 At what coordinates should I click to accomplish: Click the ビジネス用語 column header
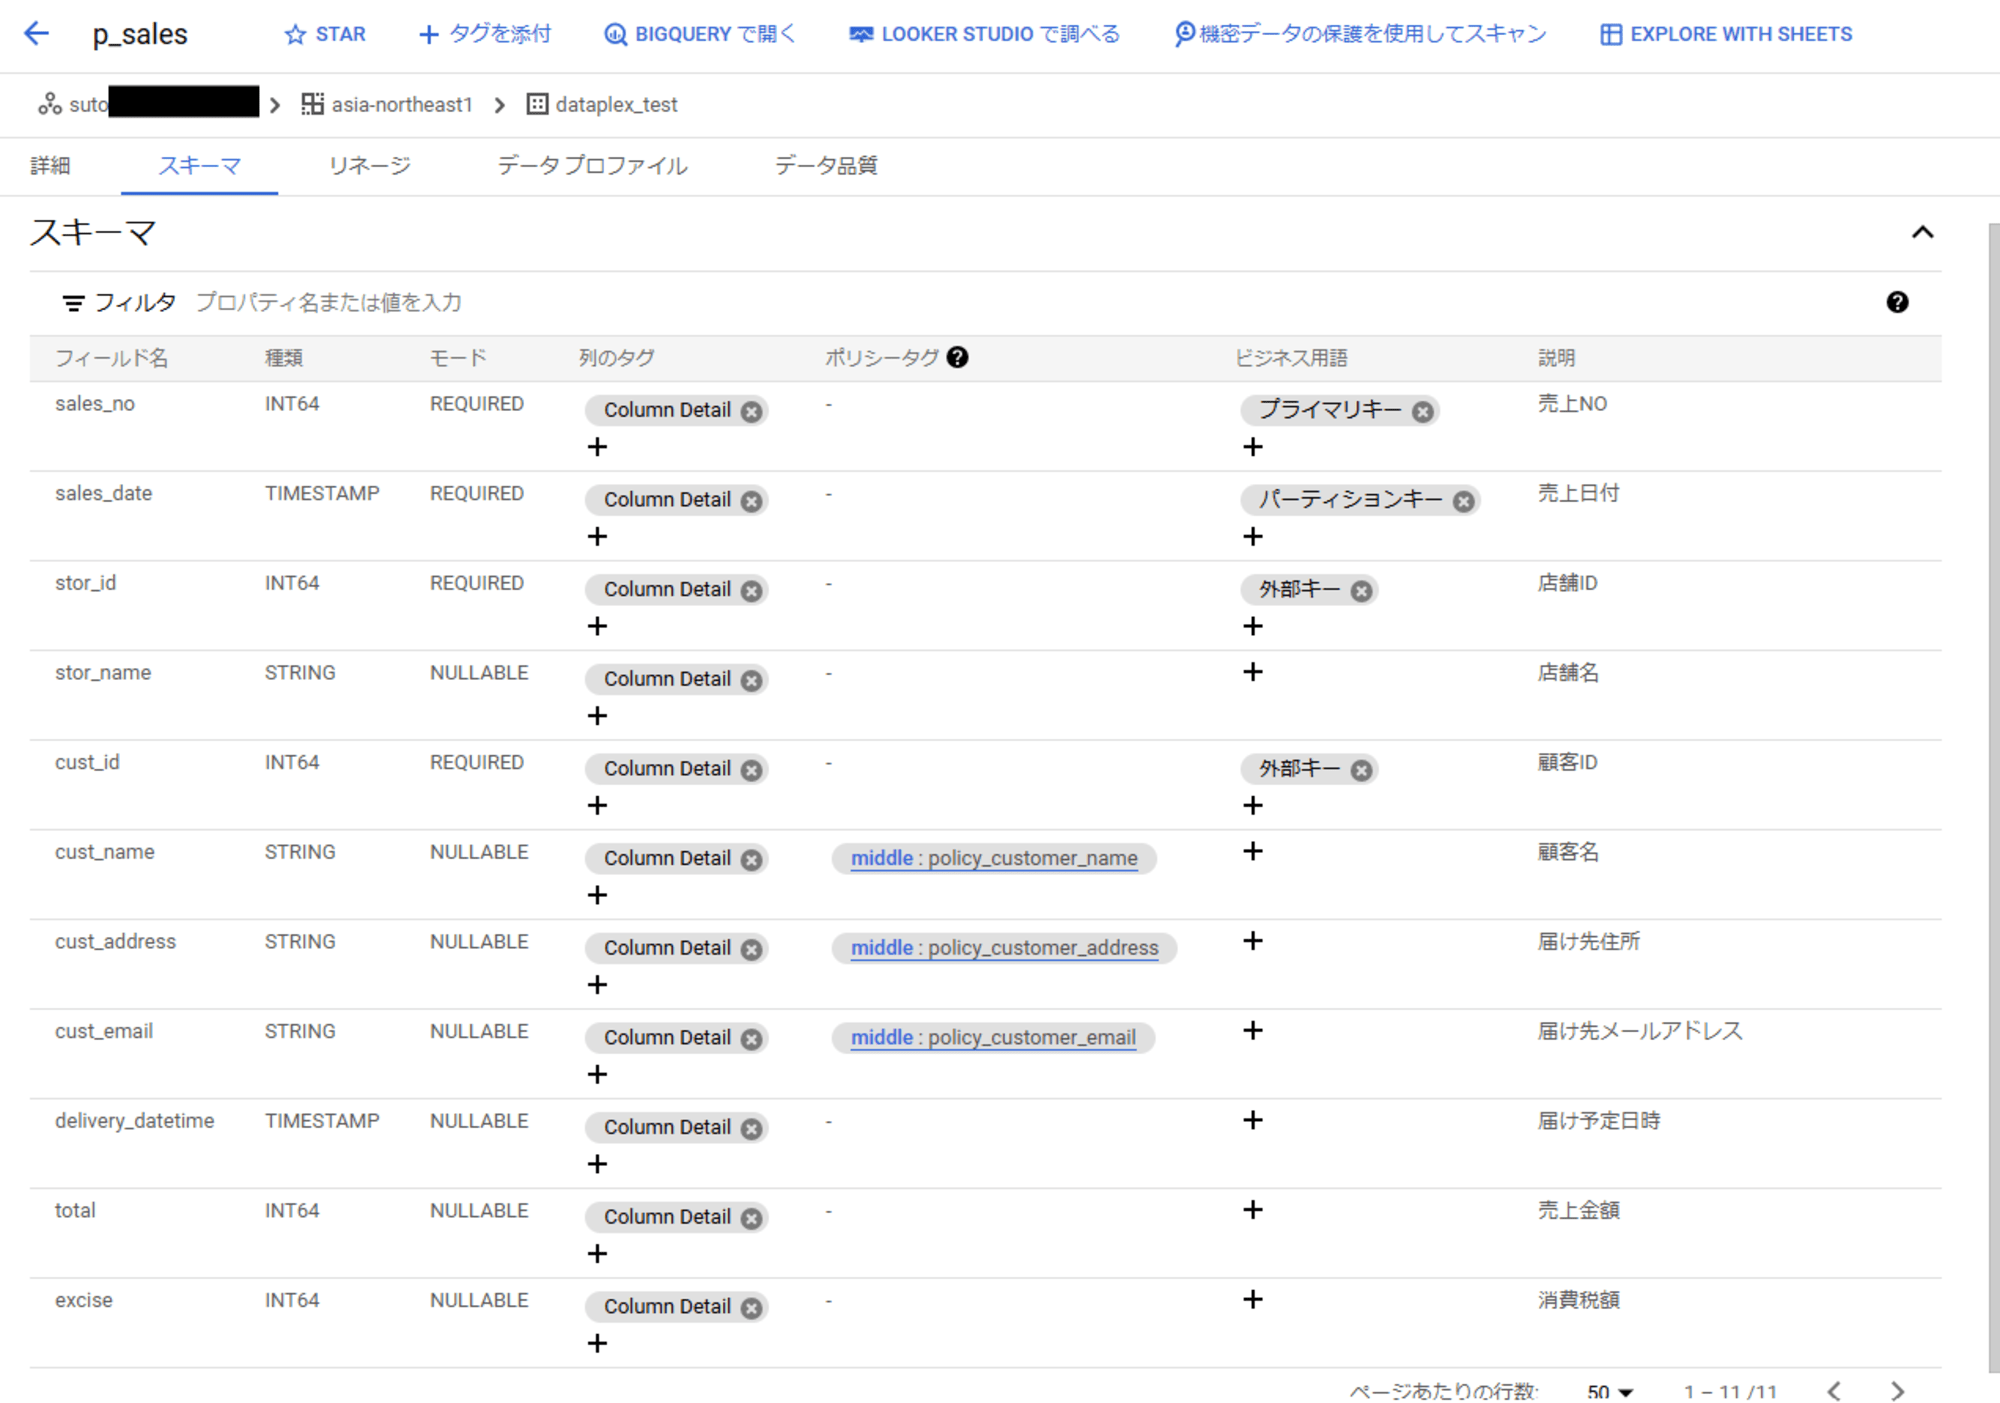(x=1291, y=358)
